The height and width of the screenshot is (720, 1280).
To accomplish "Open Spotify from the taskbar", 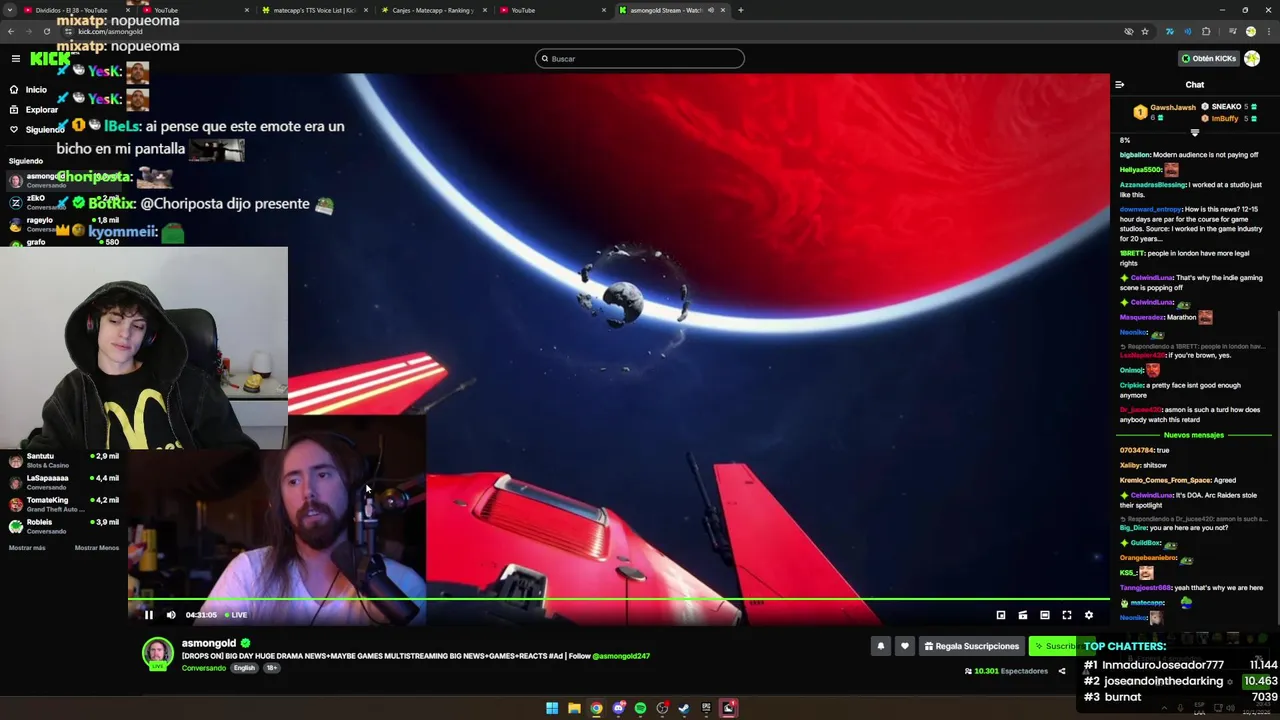I will click(x=640, y=708).
